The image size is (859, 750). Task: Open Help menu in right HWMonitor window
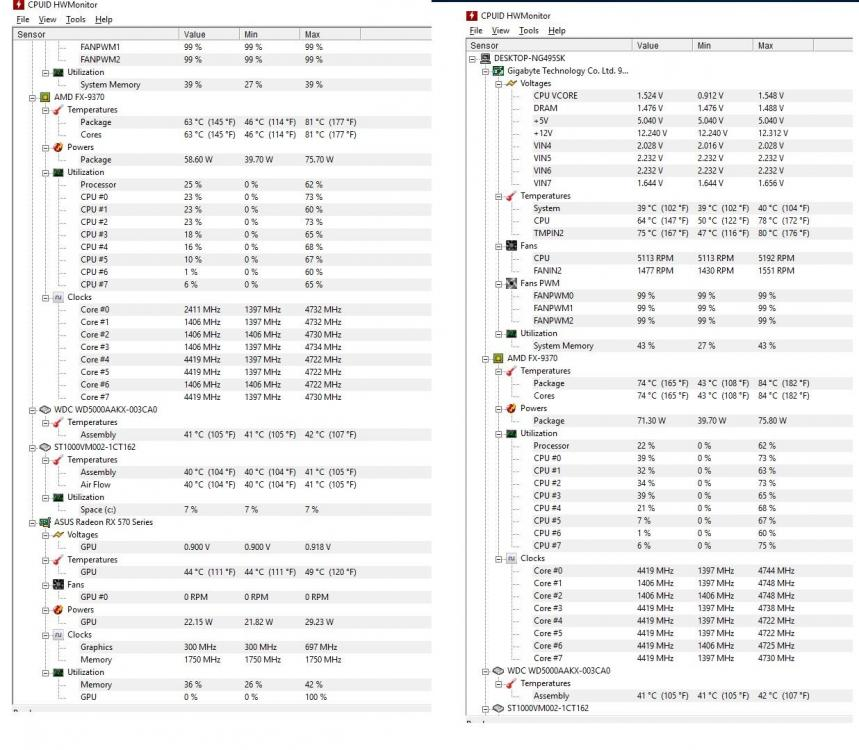click(557, 31)
